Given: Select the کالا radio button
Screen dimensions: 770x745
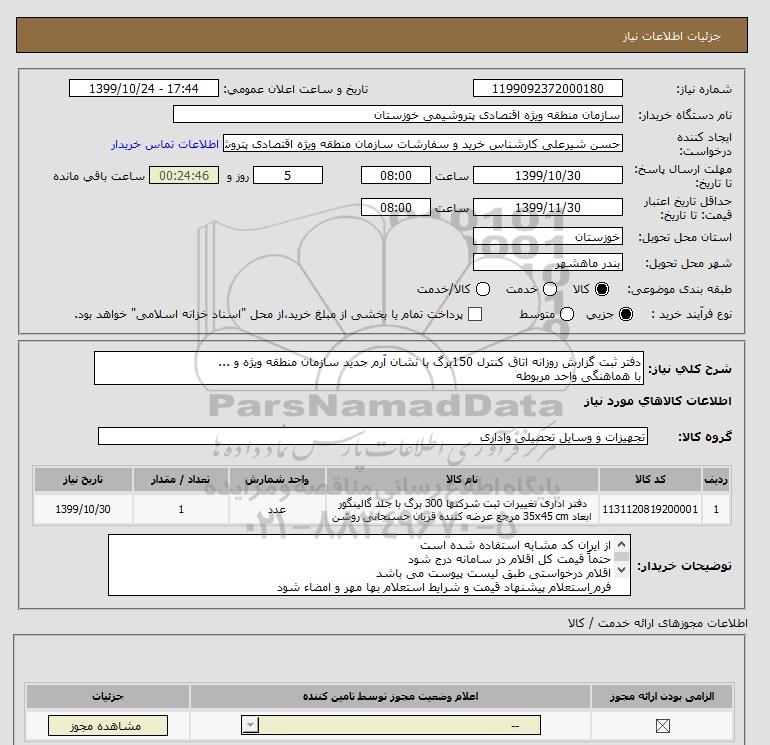Looking at the screenshot, I should click(x=602, y=289).
